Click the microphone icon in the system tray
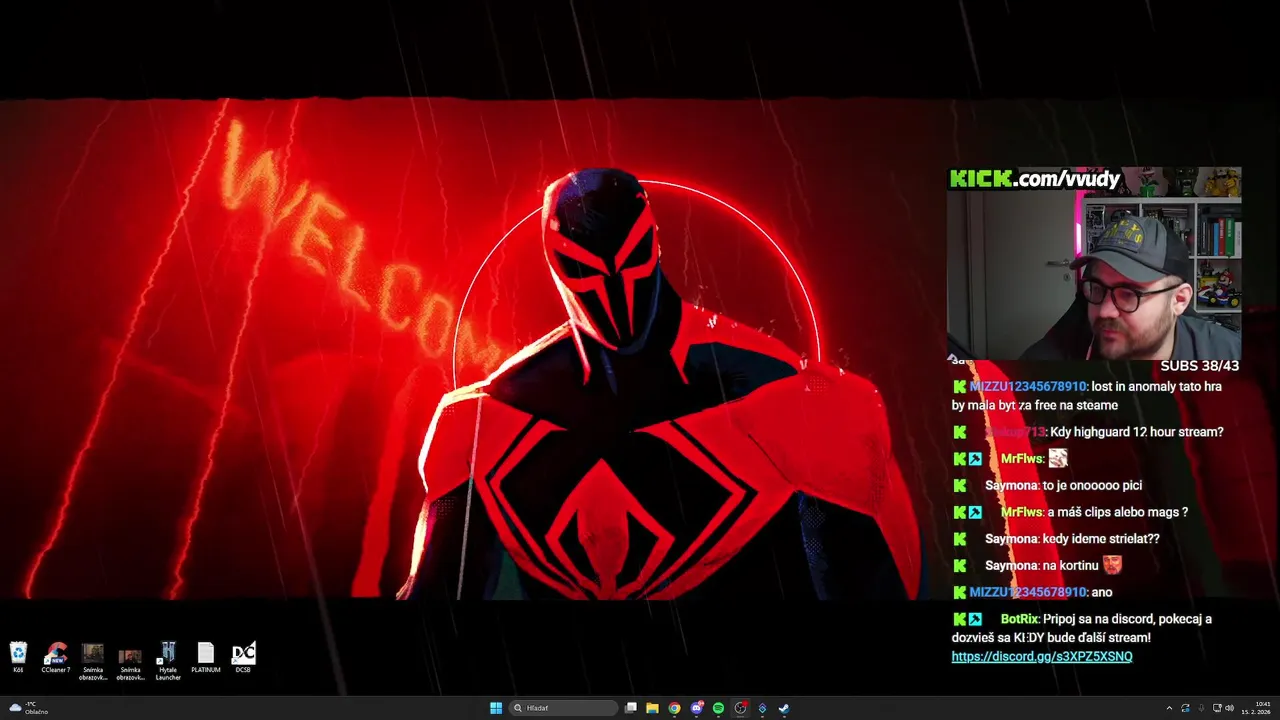 1201,708
